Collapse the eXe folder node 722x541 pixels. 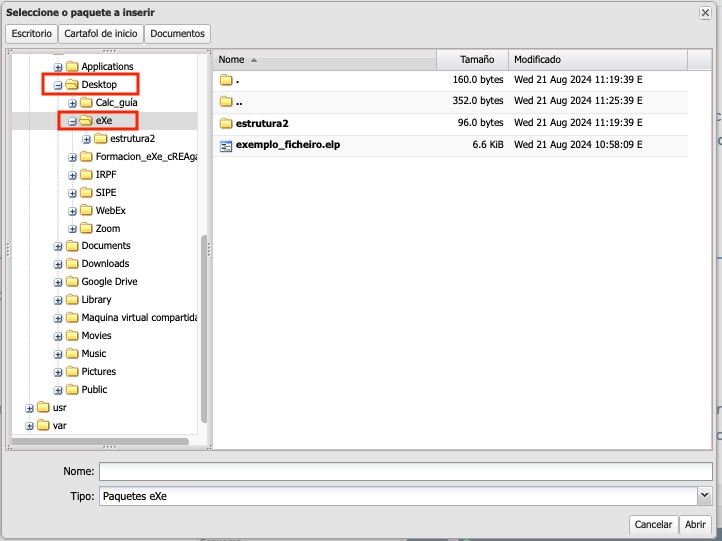(73, 121)
